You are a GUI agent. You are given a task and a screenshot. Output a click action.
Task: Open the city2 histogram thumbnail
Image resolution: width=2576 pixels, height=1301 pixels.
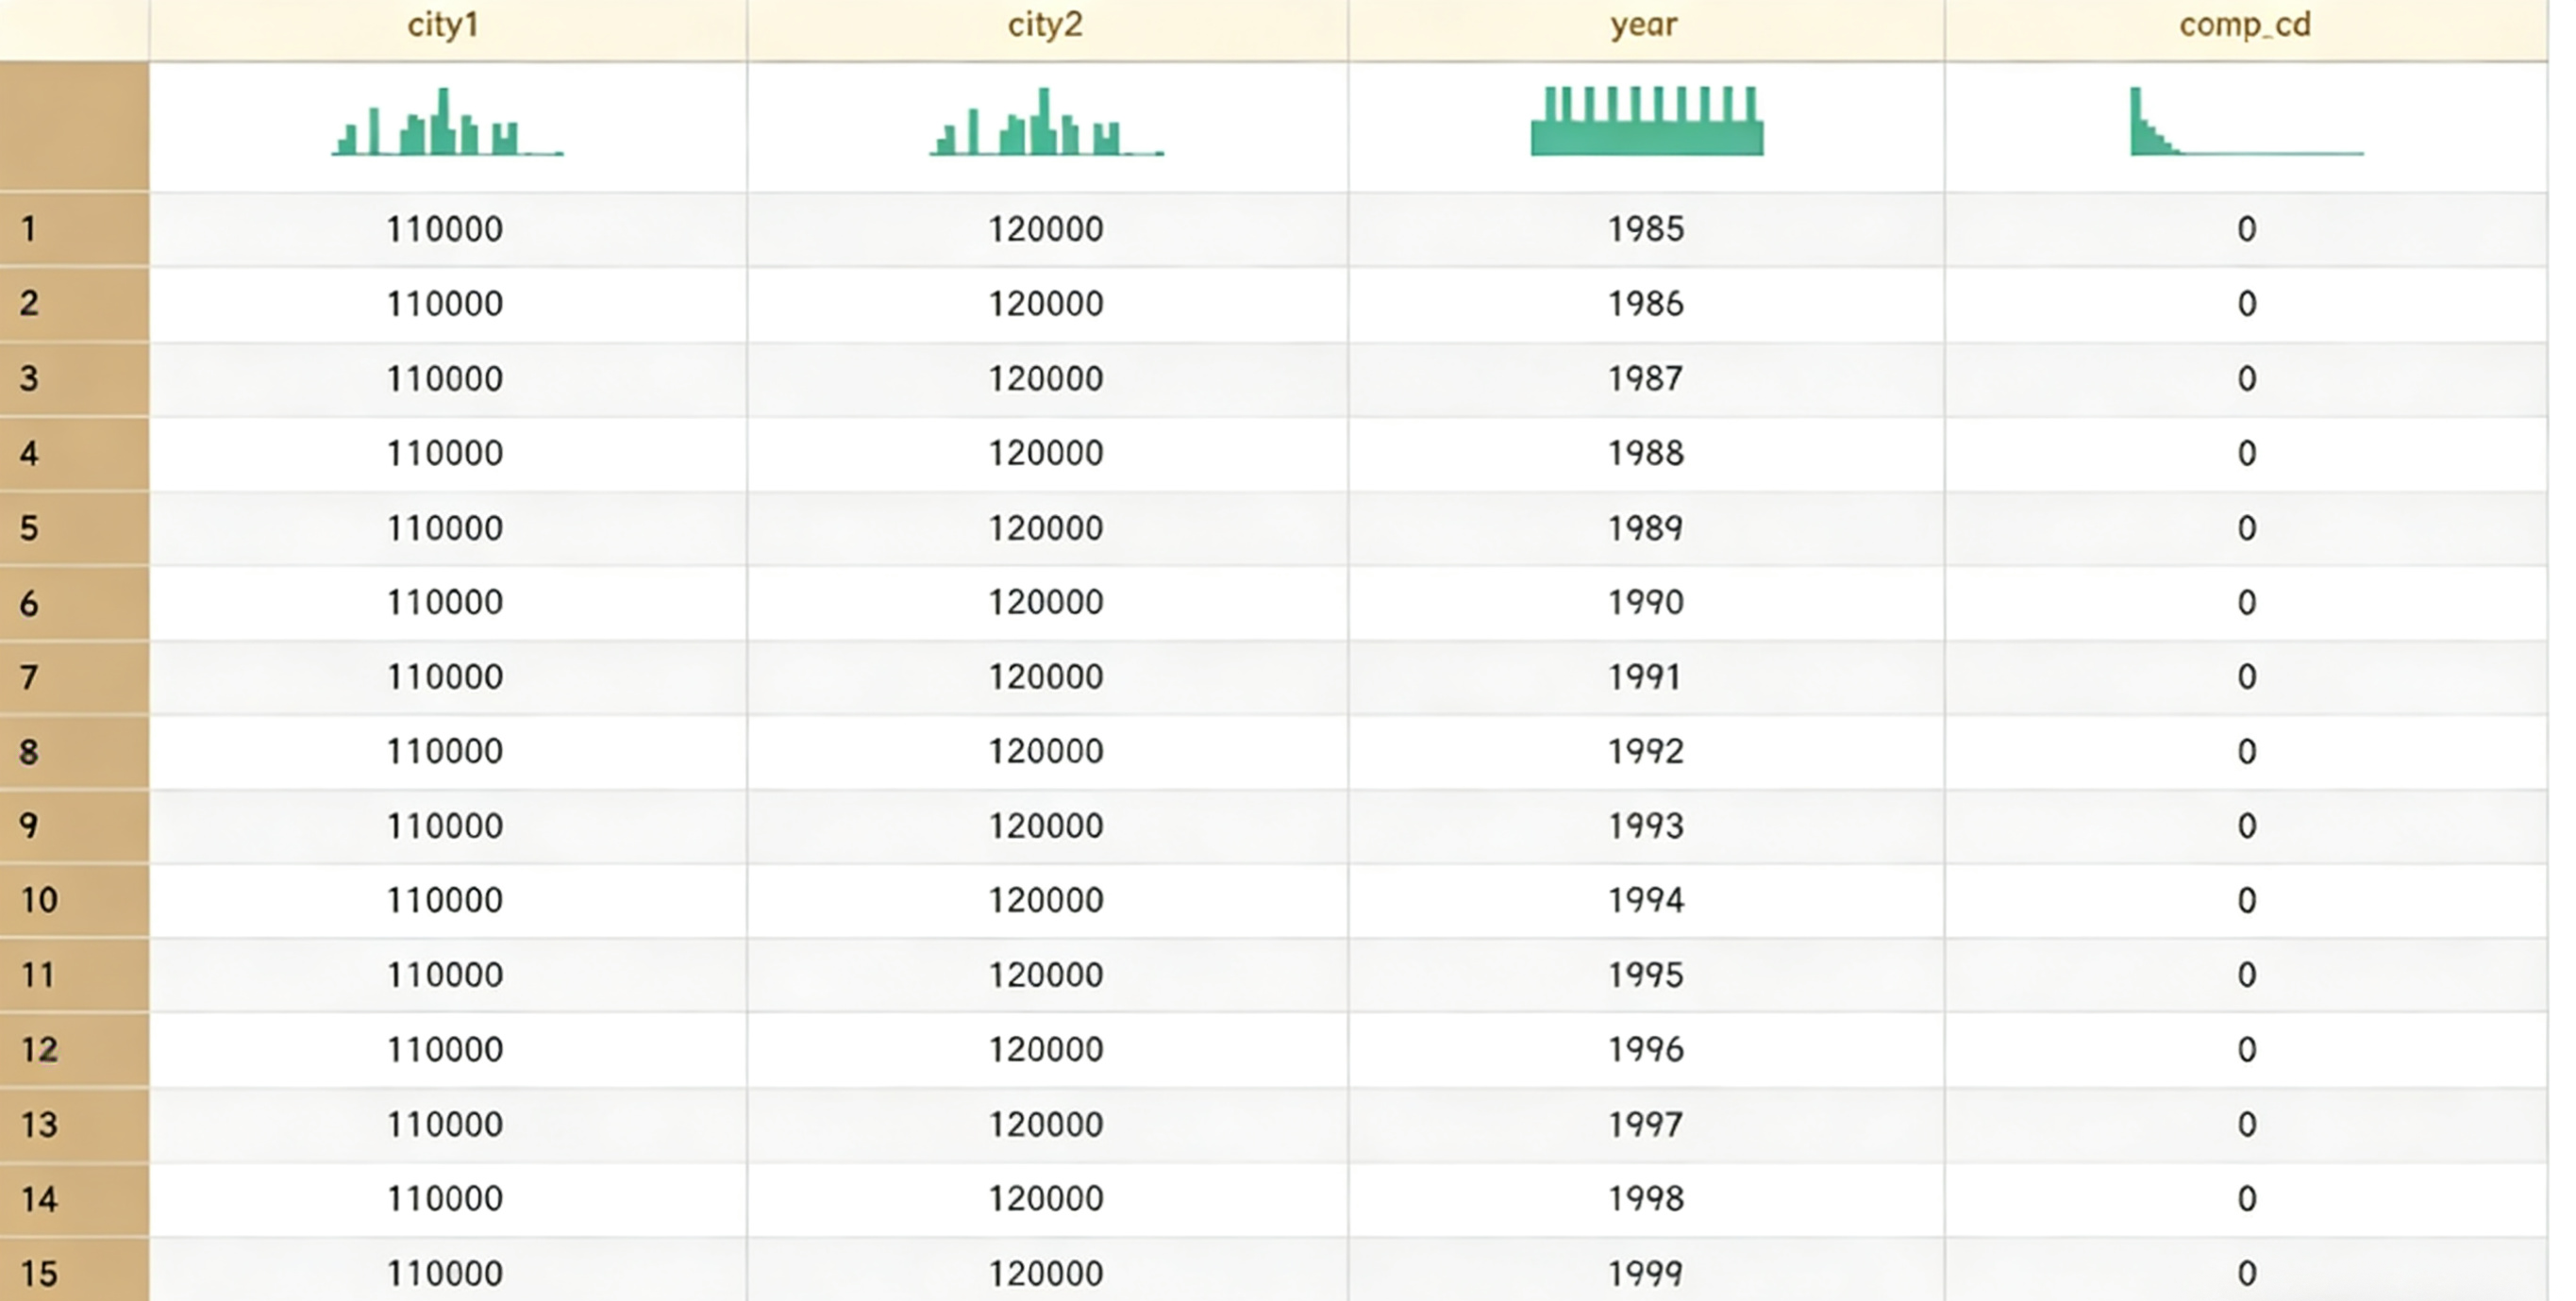[1046, 123]
